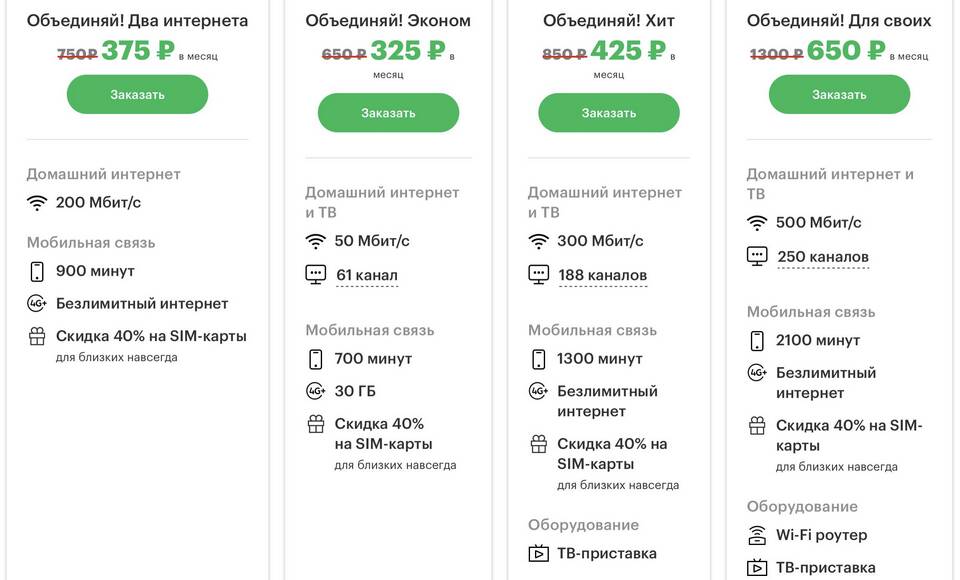Click the phone icon beside 2100 минут
The width and height of the screenshot is (960, 580).
pyautogui.click(x=757, y=341)
